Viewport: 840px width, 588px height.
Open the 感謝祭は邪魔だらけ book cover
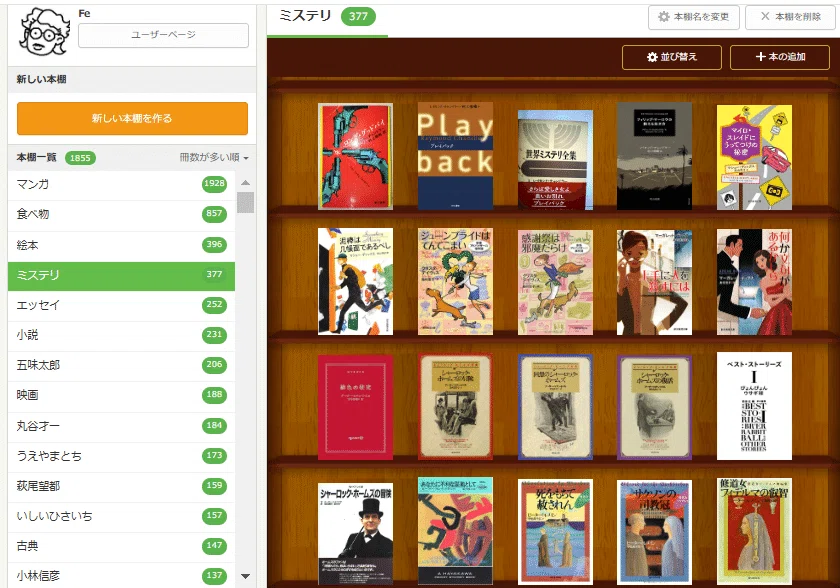(x=555, y=283)
